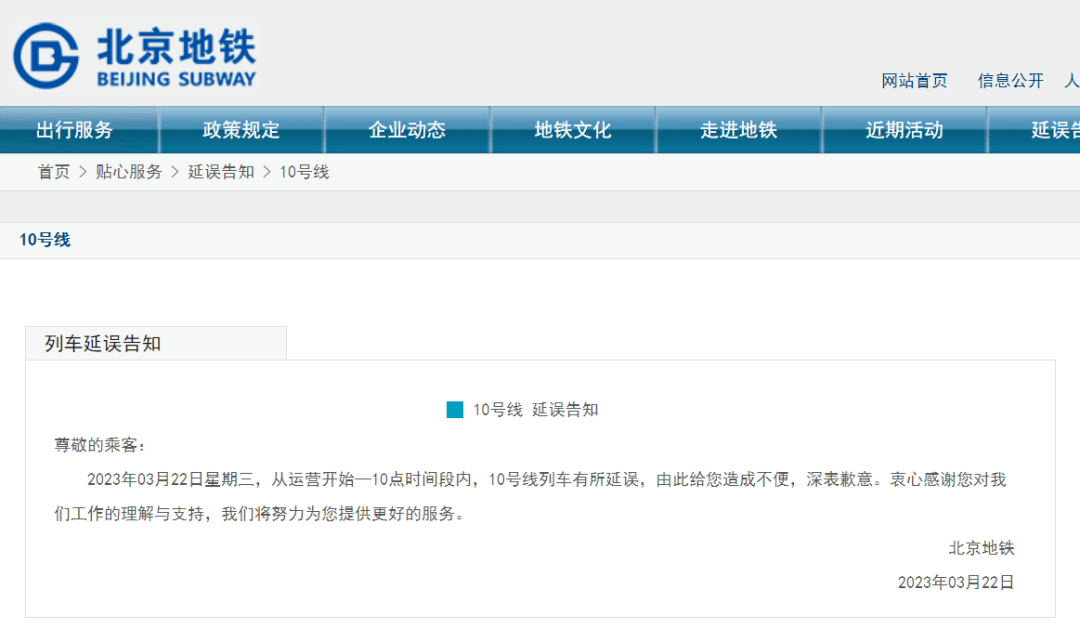
Task: Click the 尊敬的乘客 greeting text
Action: [x=100, y=445]
